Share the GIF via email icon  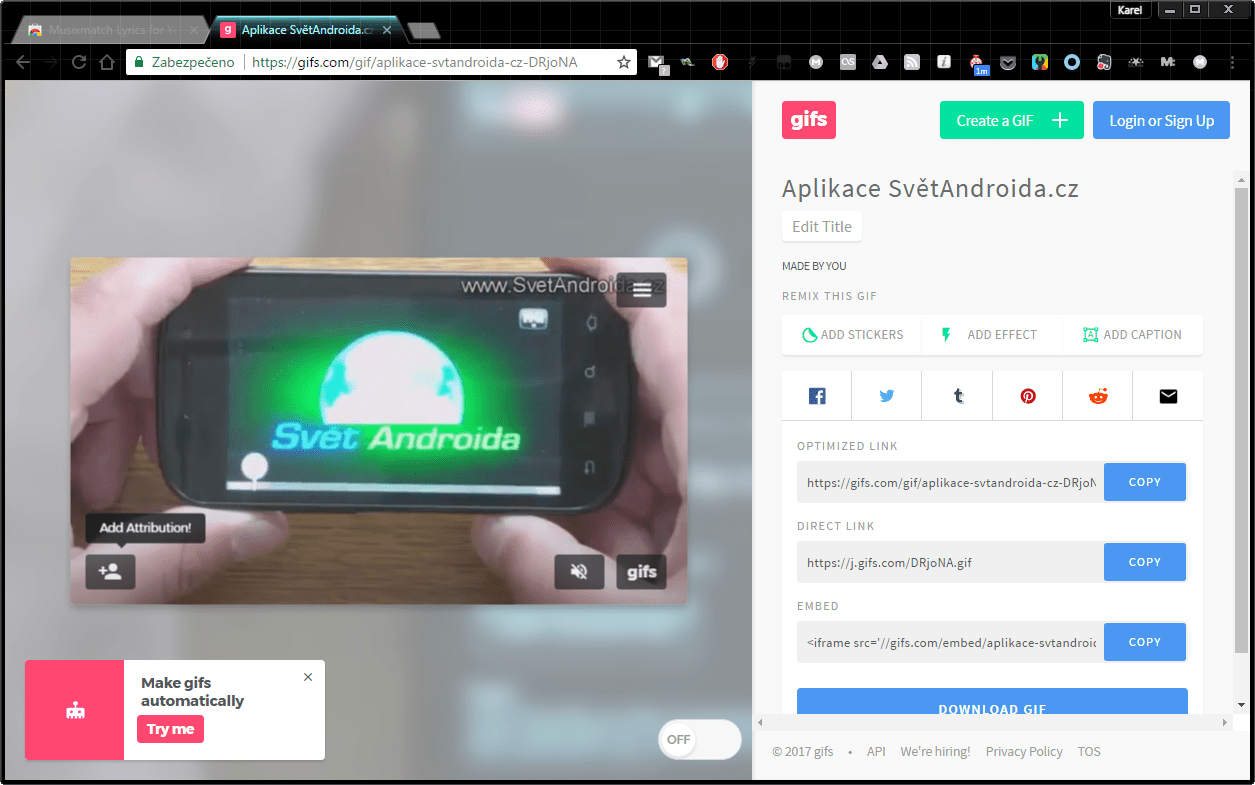[x=1168, y=396]
